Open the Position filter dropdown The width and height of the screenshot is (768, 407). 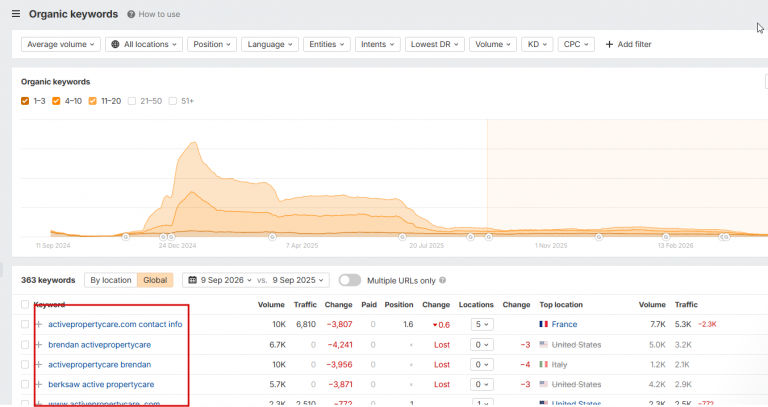212,44
